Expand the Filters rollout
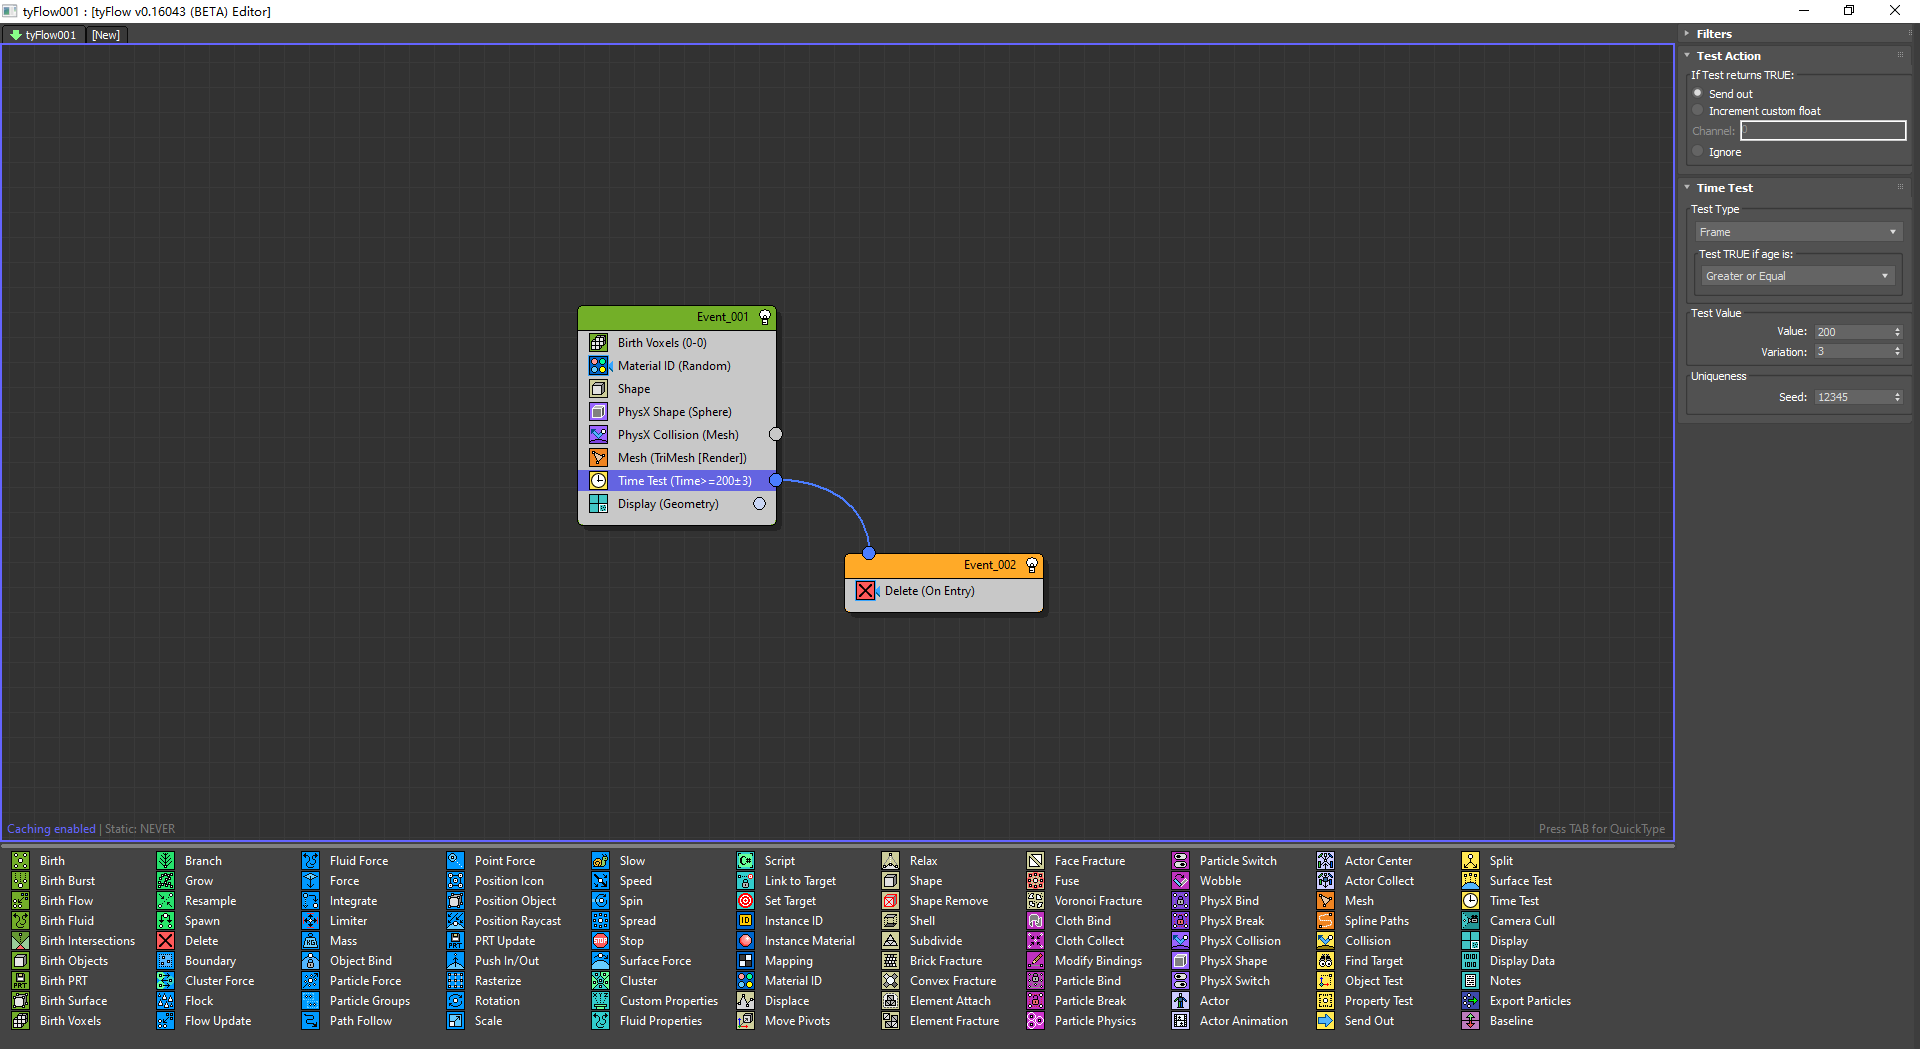 point(1714,34)
